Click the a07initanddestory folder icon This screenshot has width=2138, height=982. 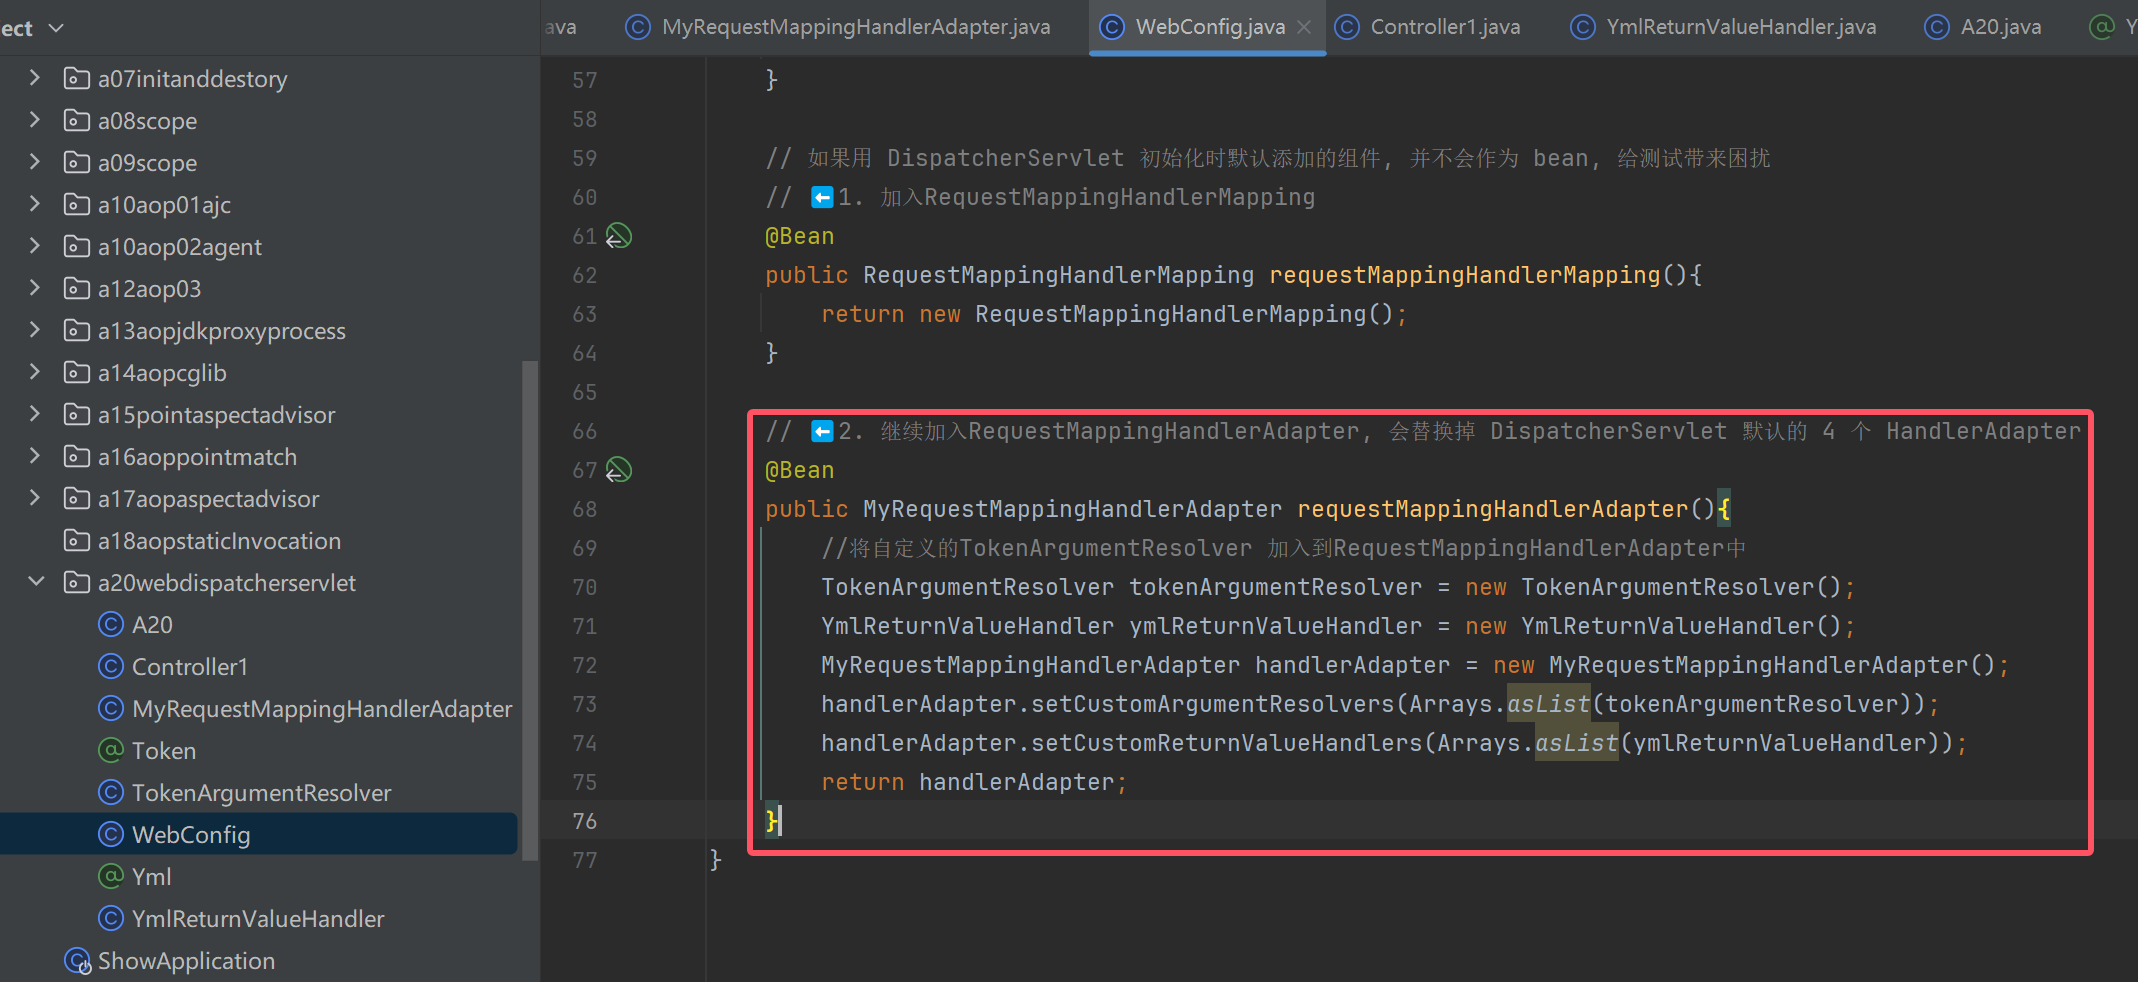[x=77, y=78]
